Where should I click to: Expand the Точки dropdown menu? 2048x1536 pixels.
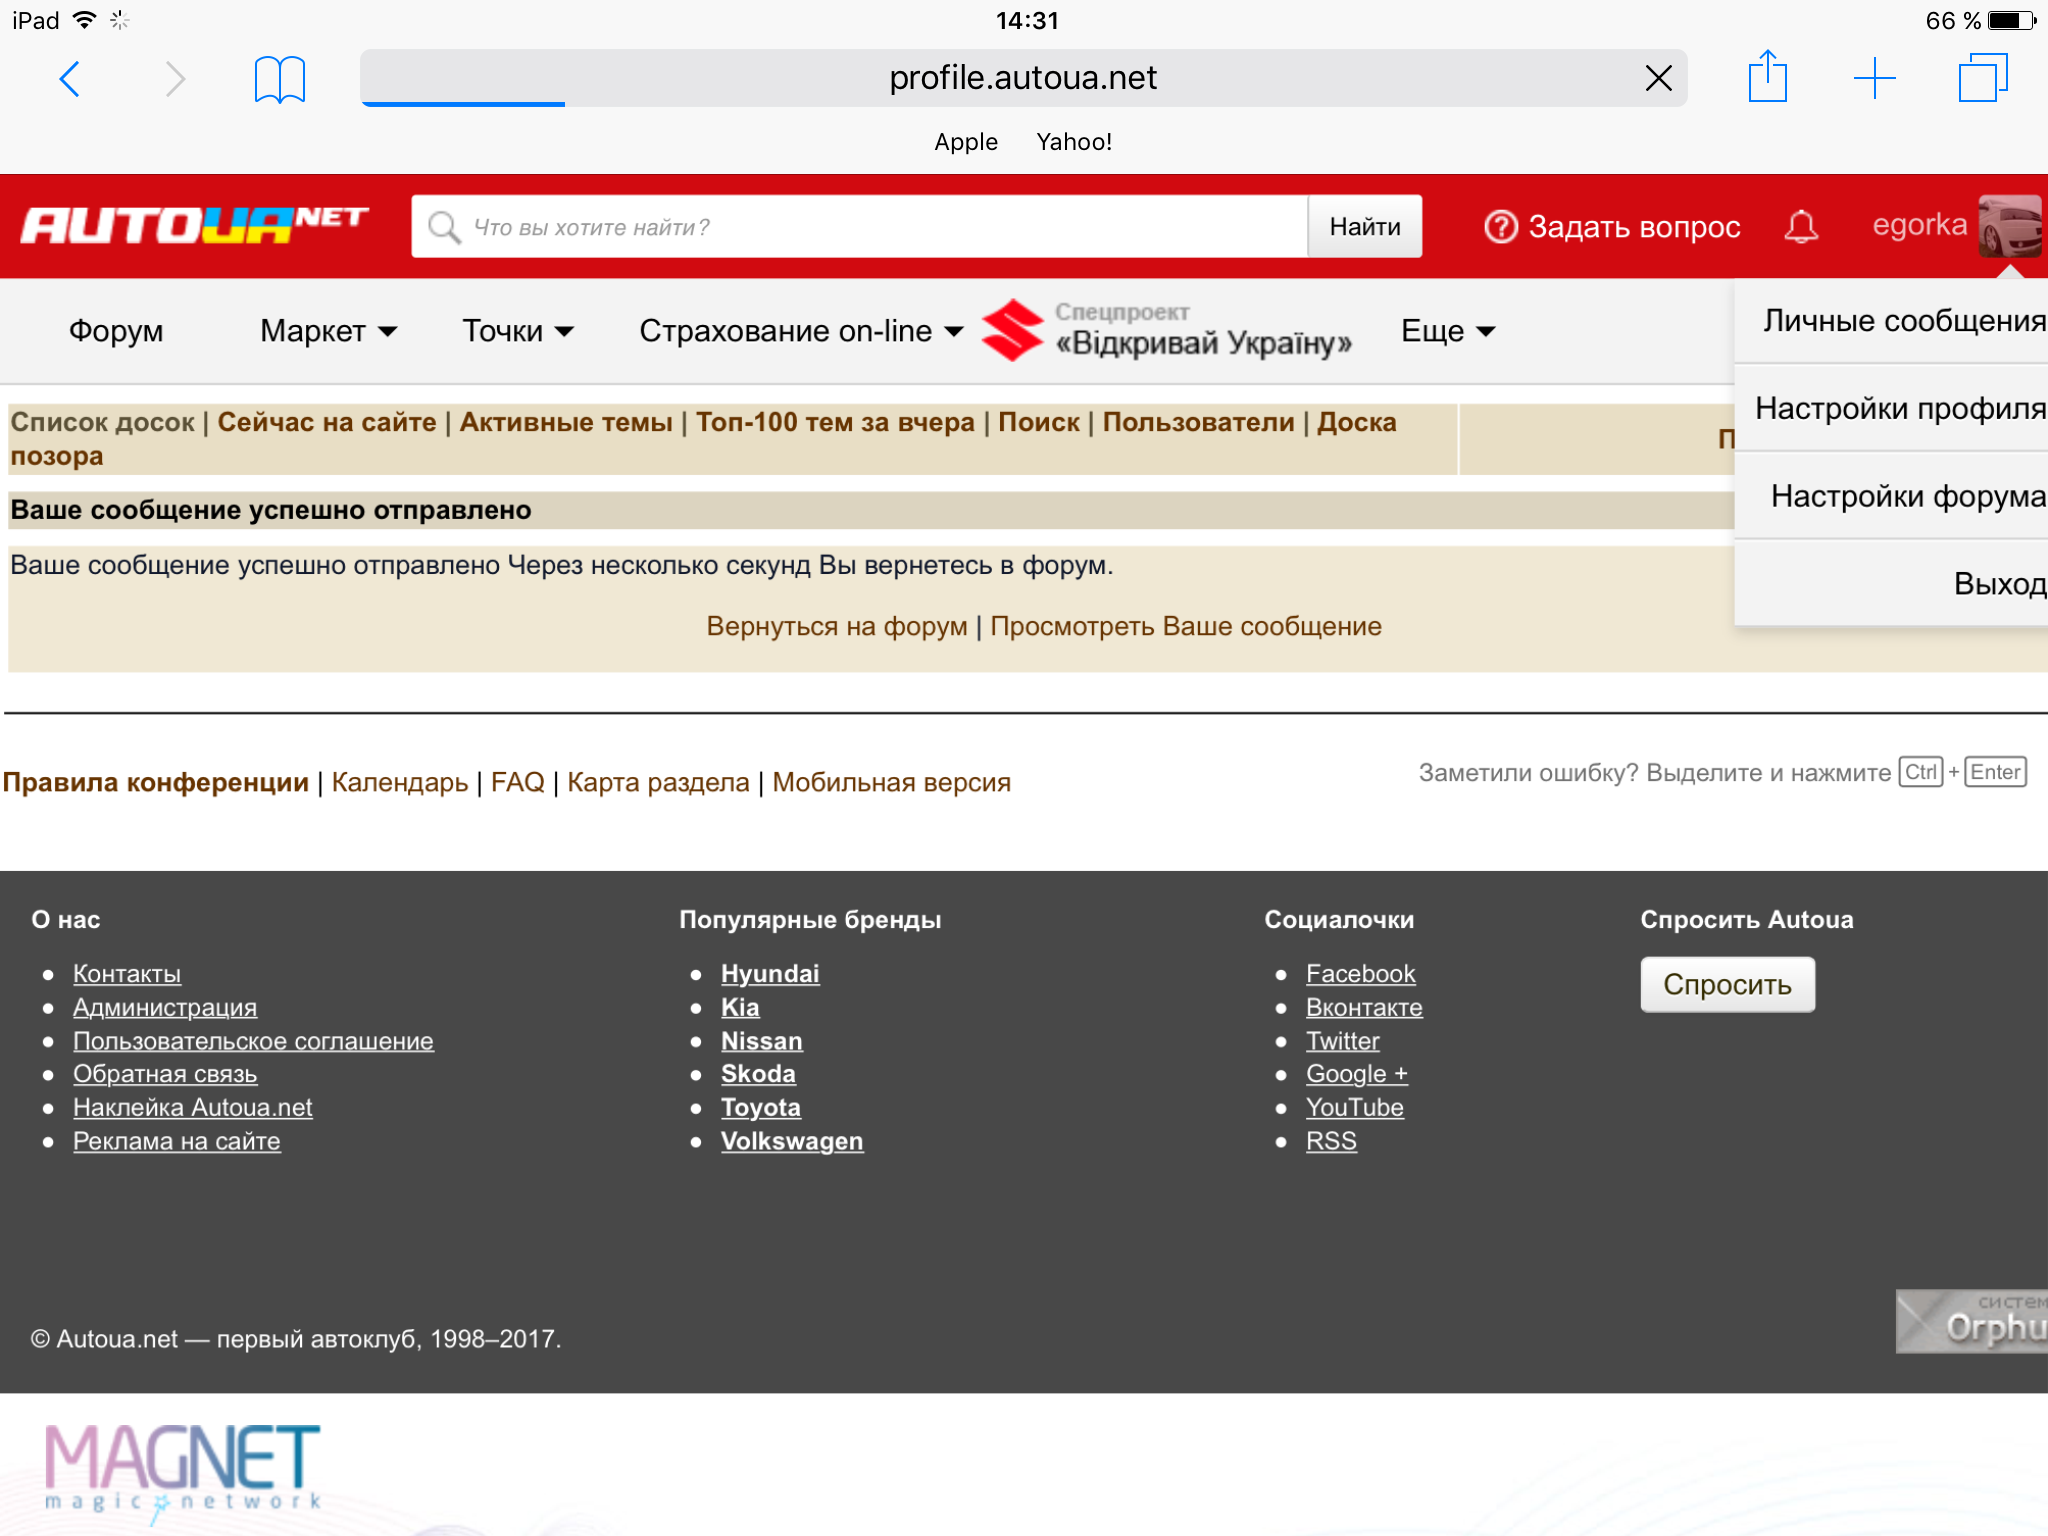(517, 331)
